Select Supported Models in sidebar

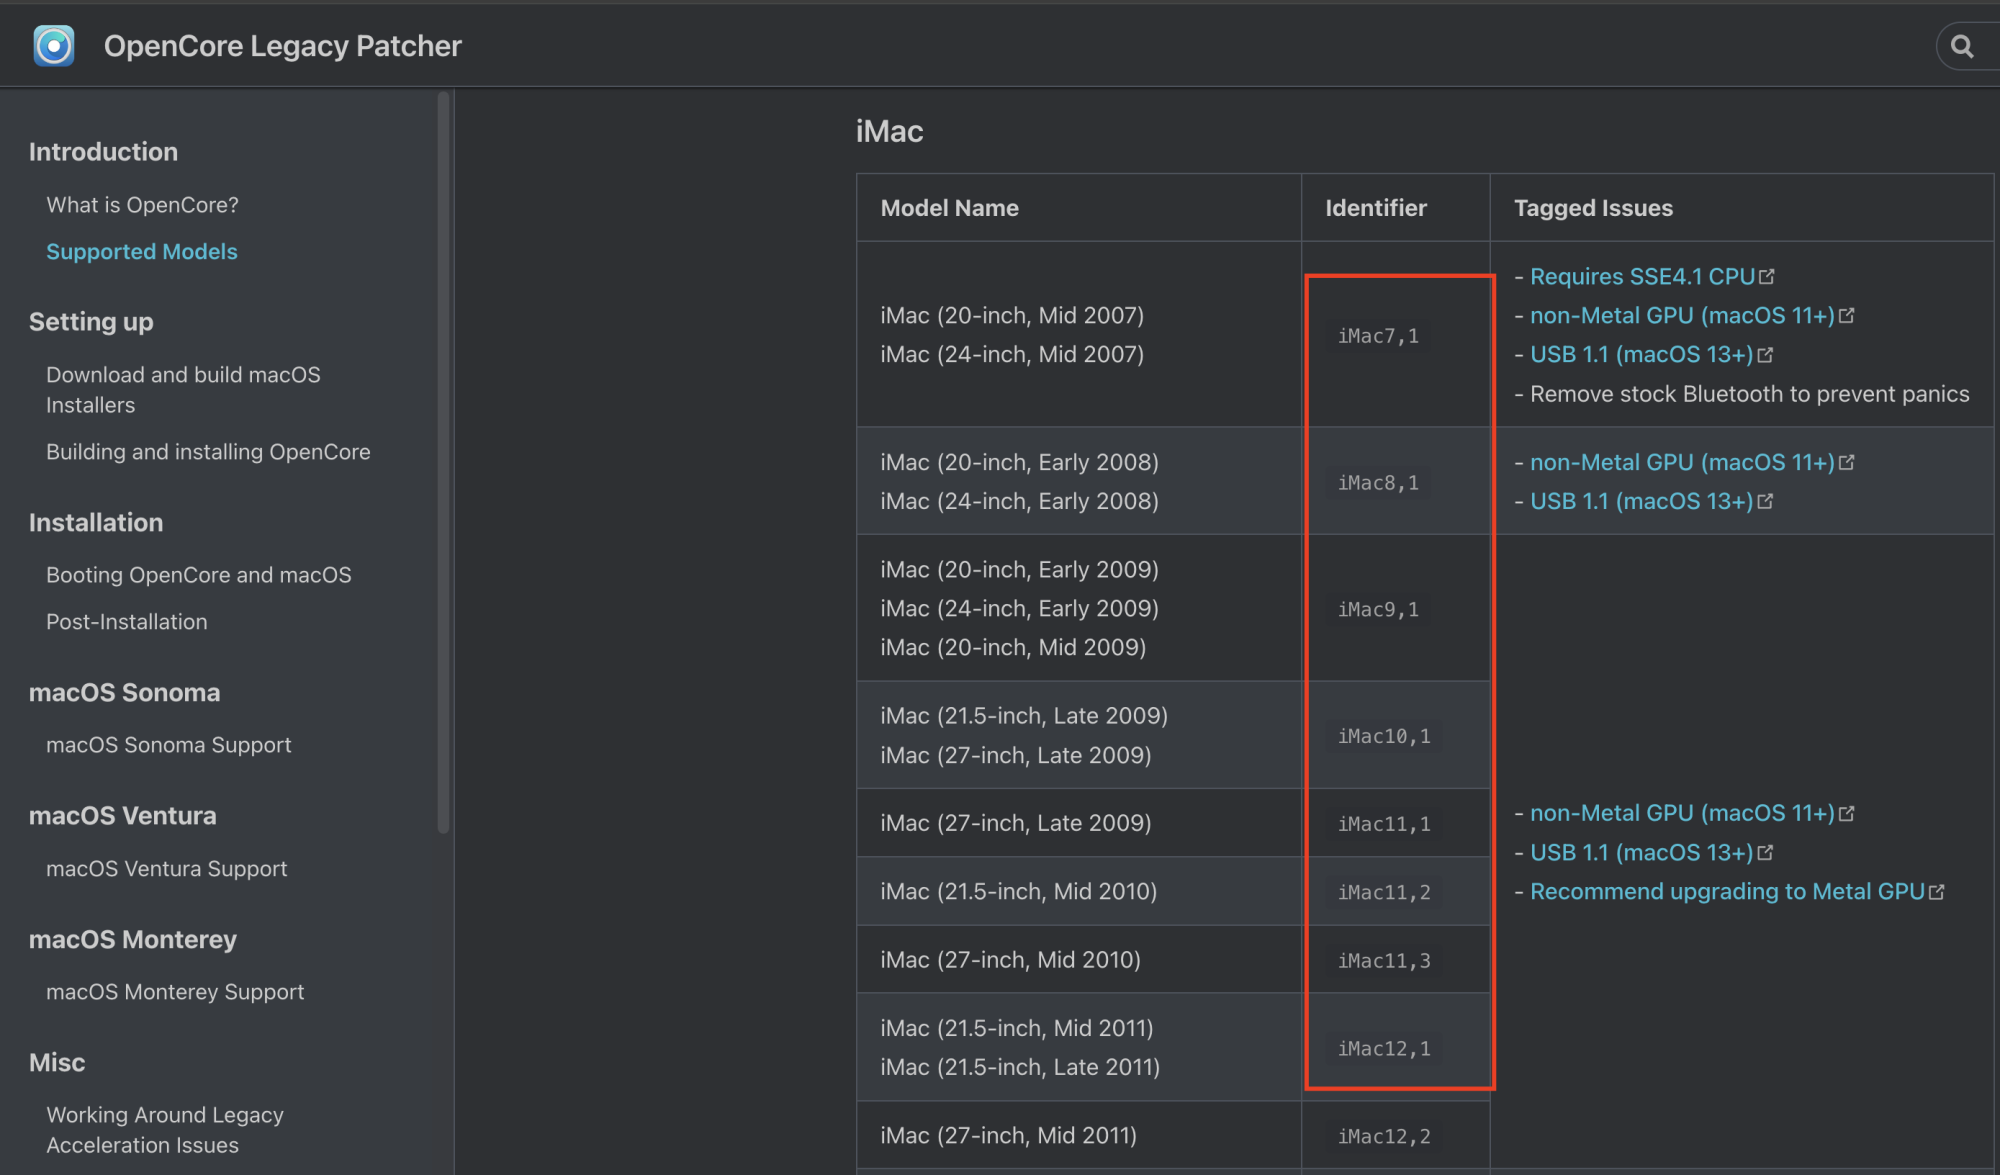pos(141,252)
